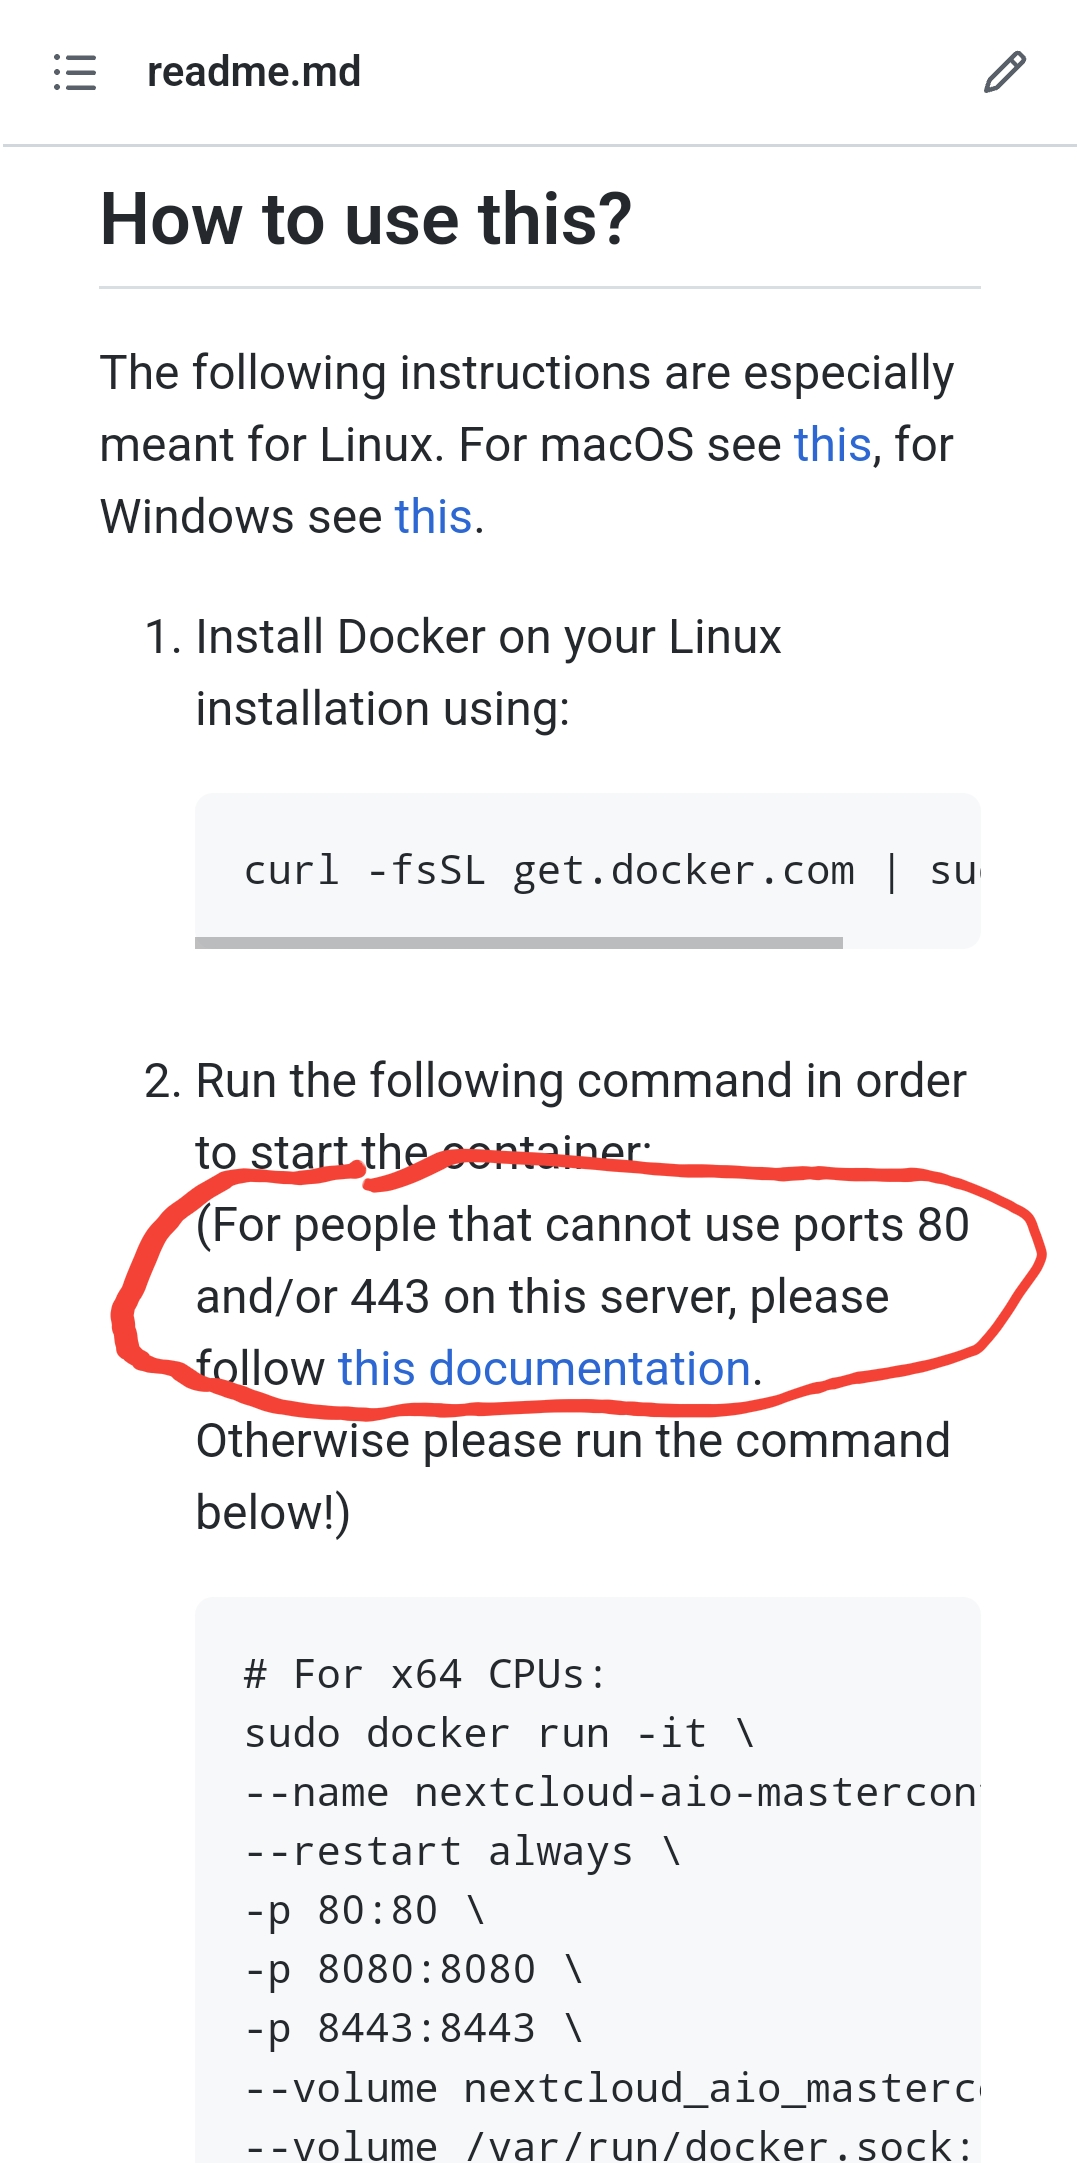Click the '--restart always' code line
This screenshot has height=2163, width=1080.
[430, 1851]
